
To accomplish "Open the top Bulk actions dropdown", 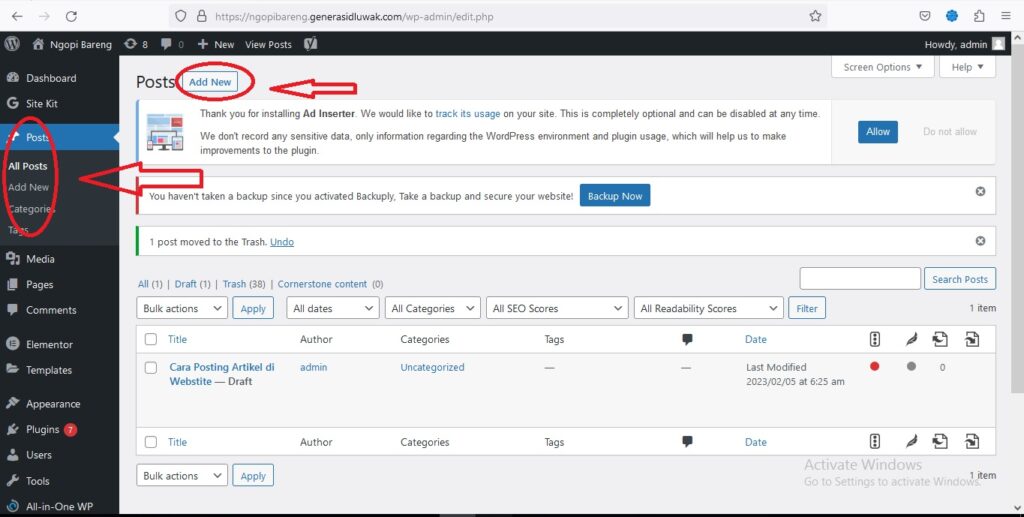I will point(182,309).
